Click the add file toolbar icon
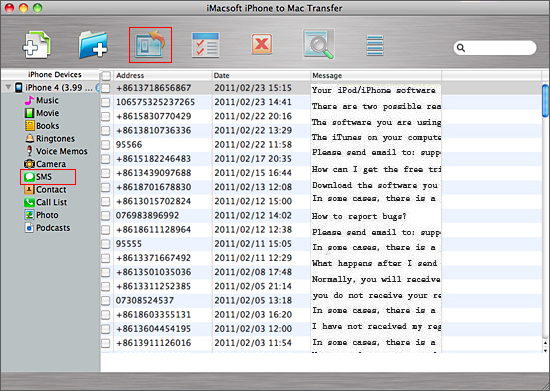Viewport: 550px width, 391px height. click(x=37, y=45)
